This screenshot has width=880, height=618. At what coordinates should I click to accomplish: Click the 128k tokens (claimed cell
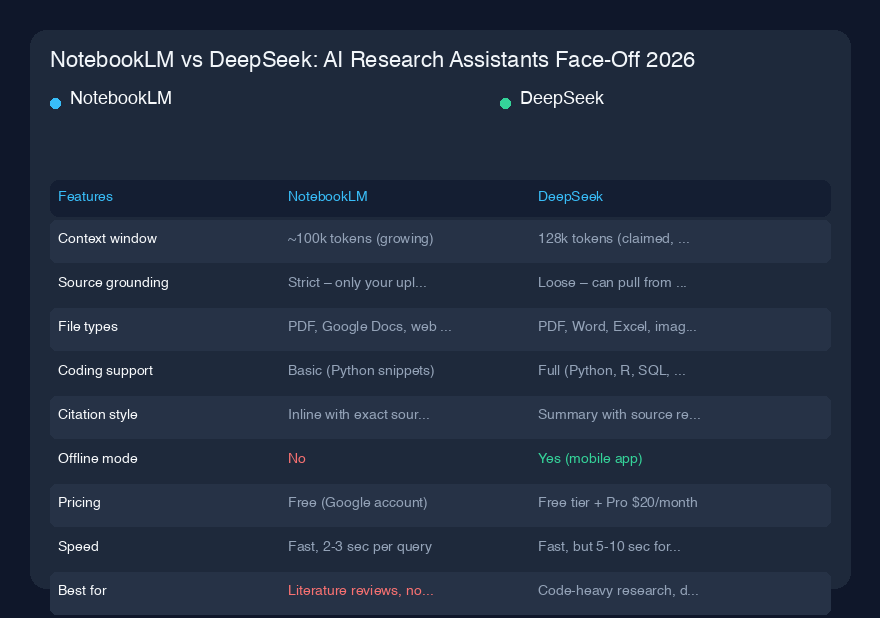tap(613, 239)
